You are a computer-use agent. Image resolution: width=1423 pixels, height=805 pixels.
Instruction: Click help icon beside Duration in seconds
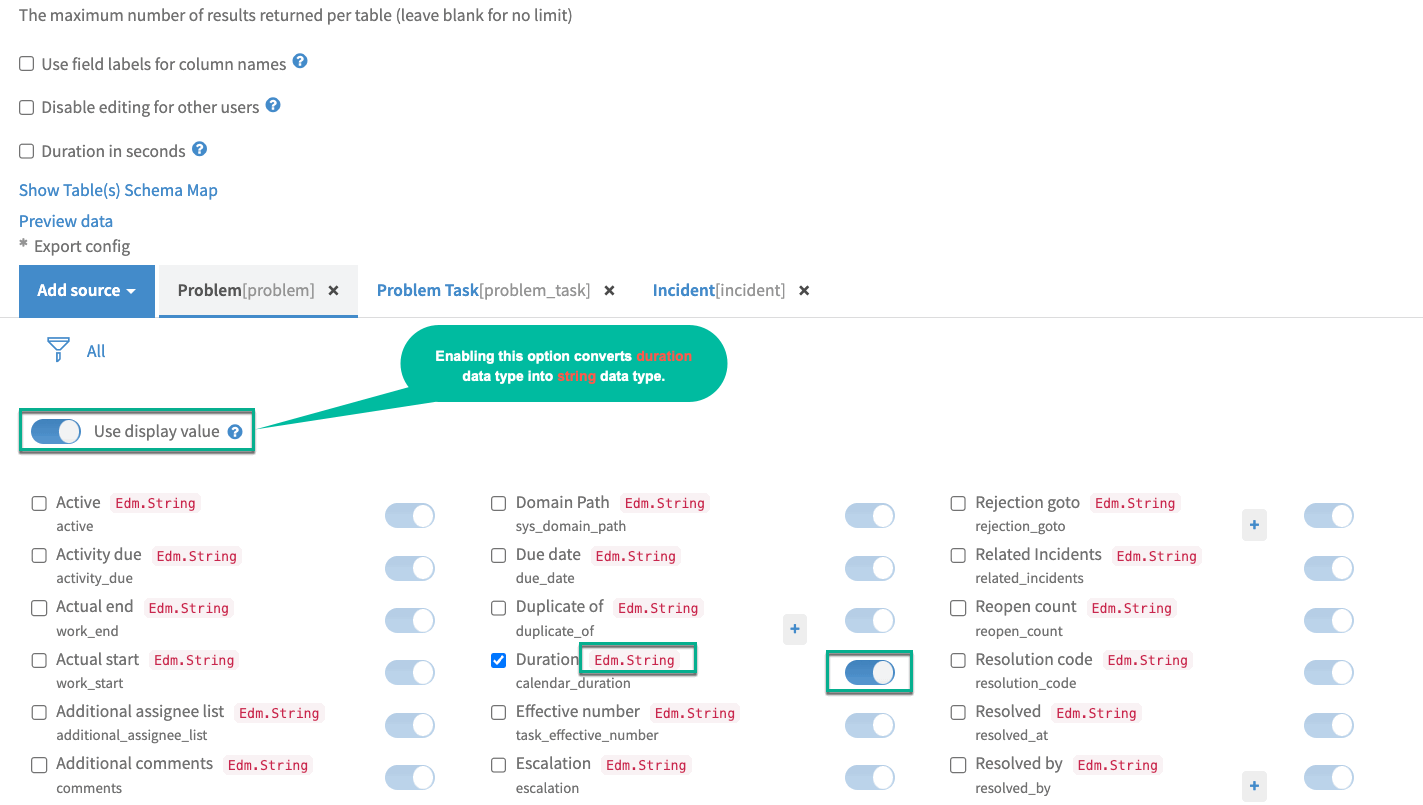(199, 149)
